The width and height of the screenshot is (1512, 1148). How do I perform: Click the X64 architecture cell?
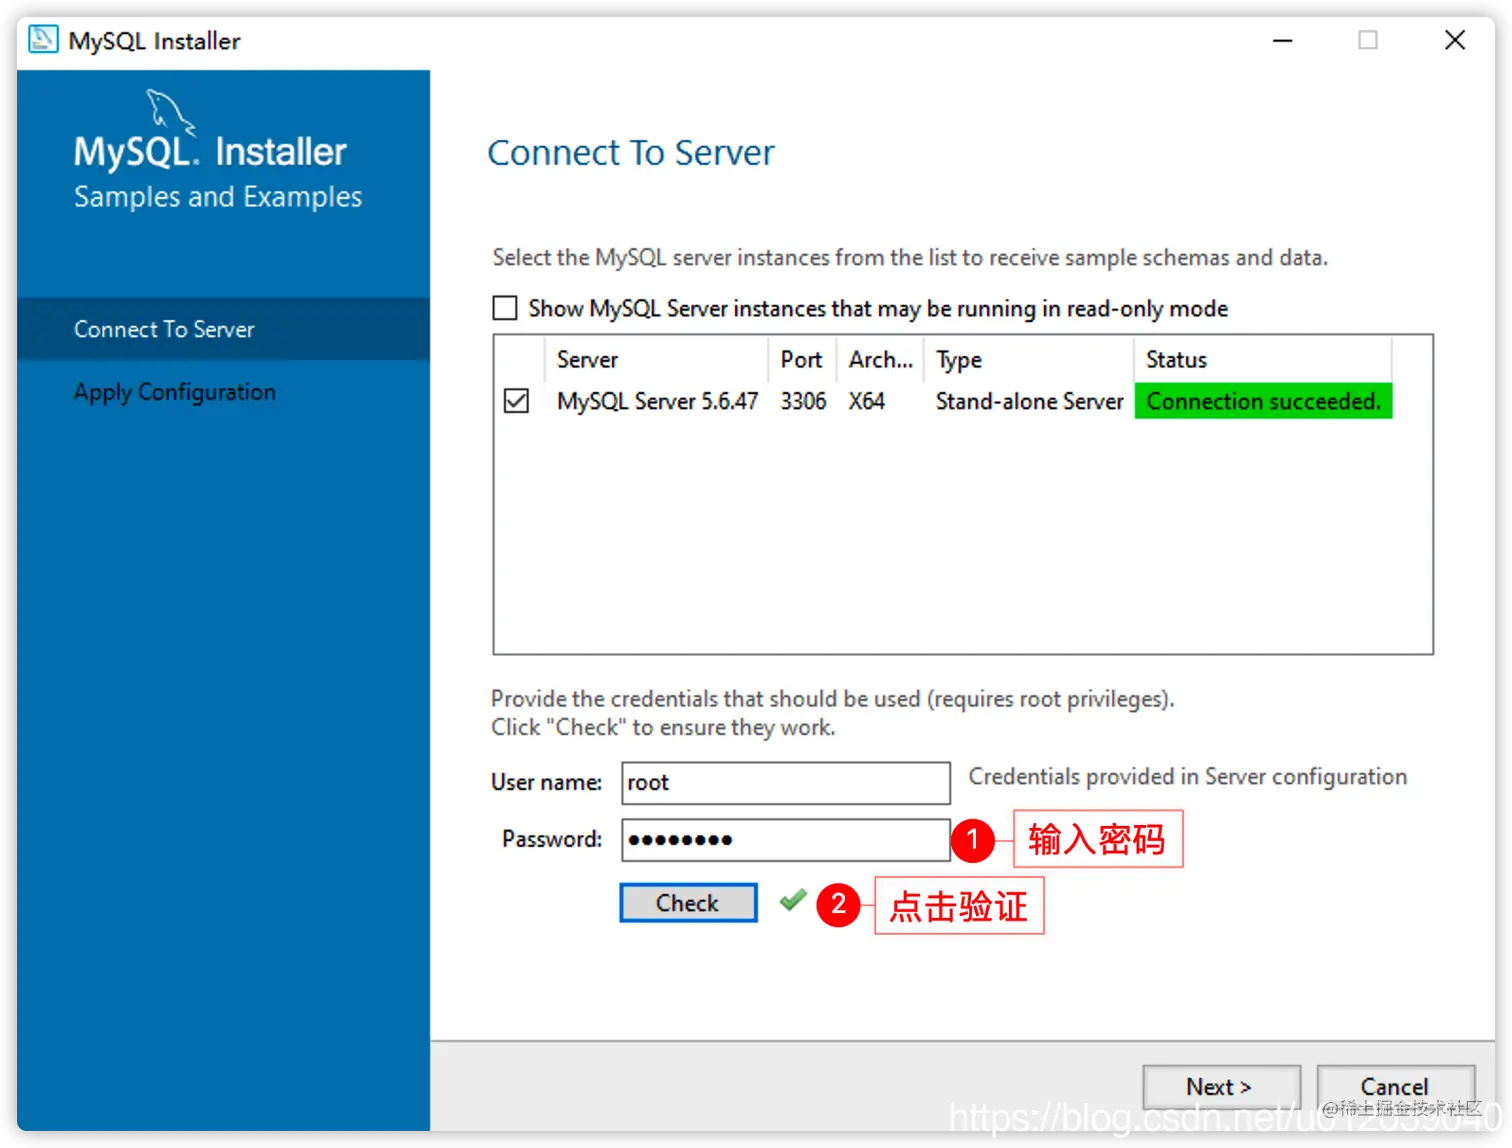tap(867, 402)
